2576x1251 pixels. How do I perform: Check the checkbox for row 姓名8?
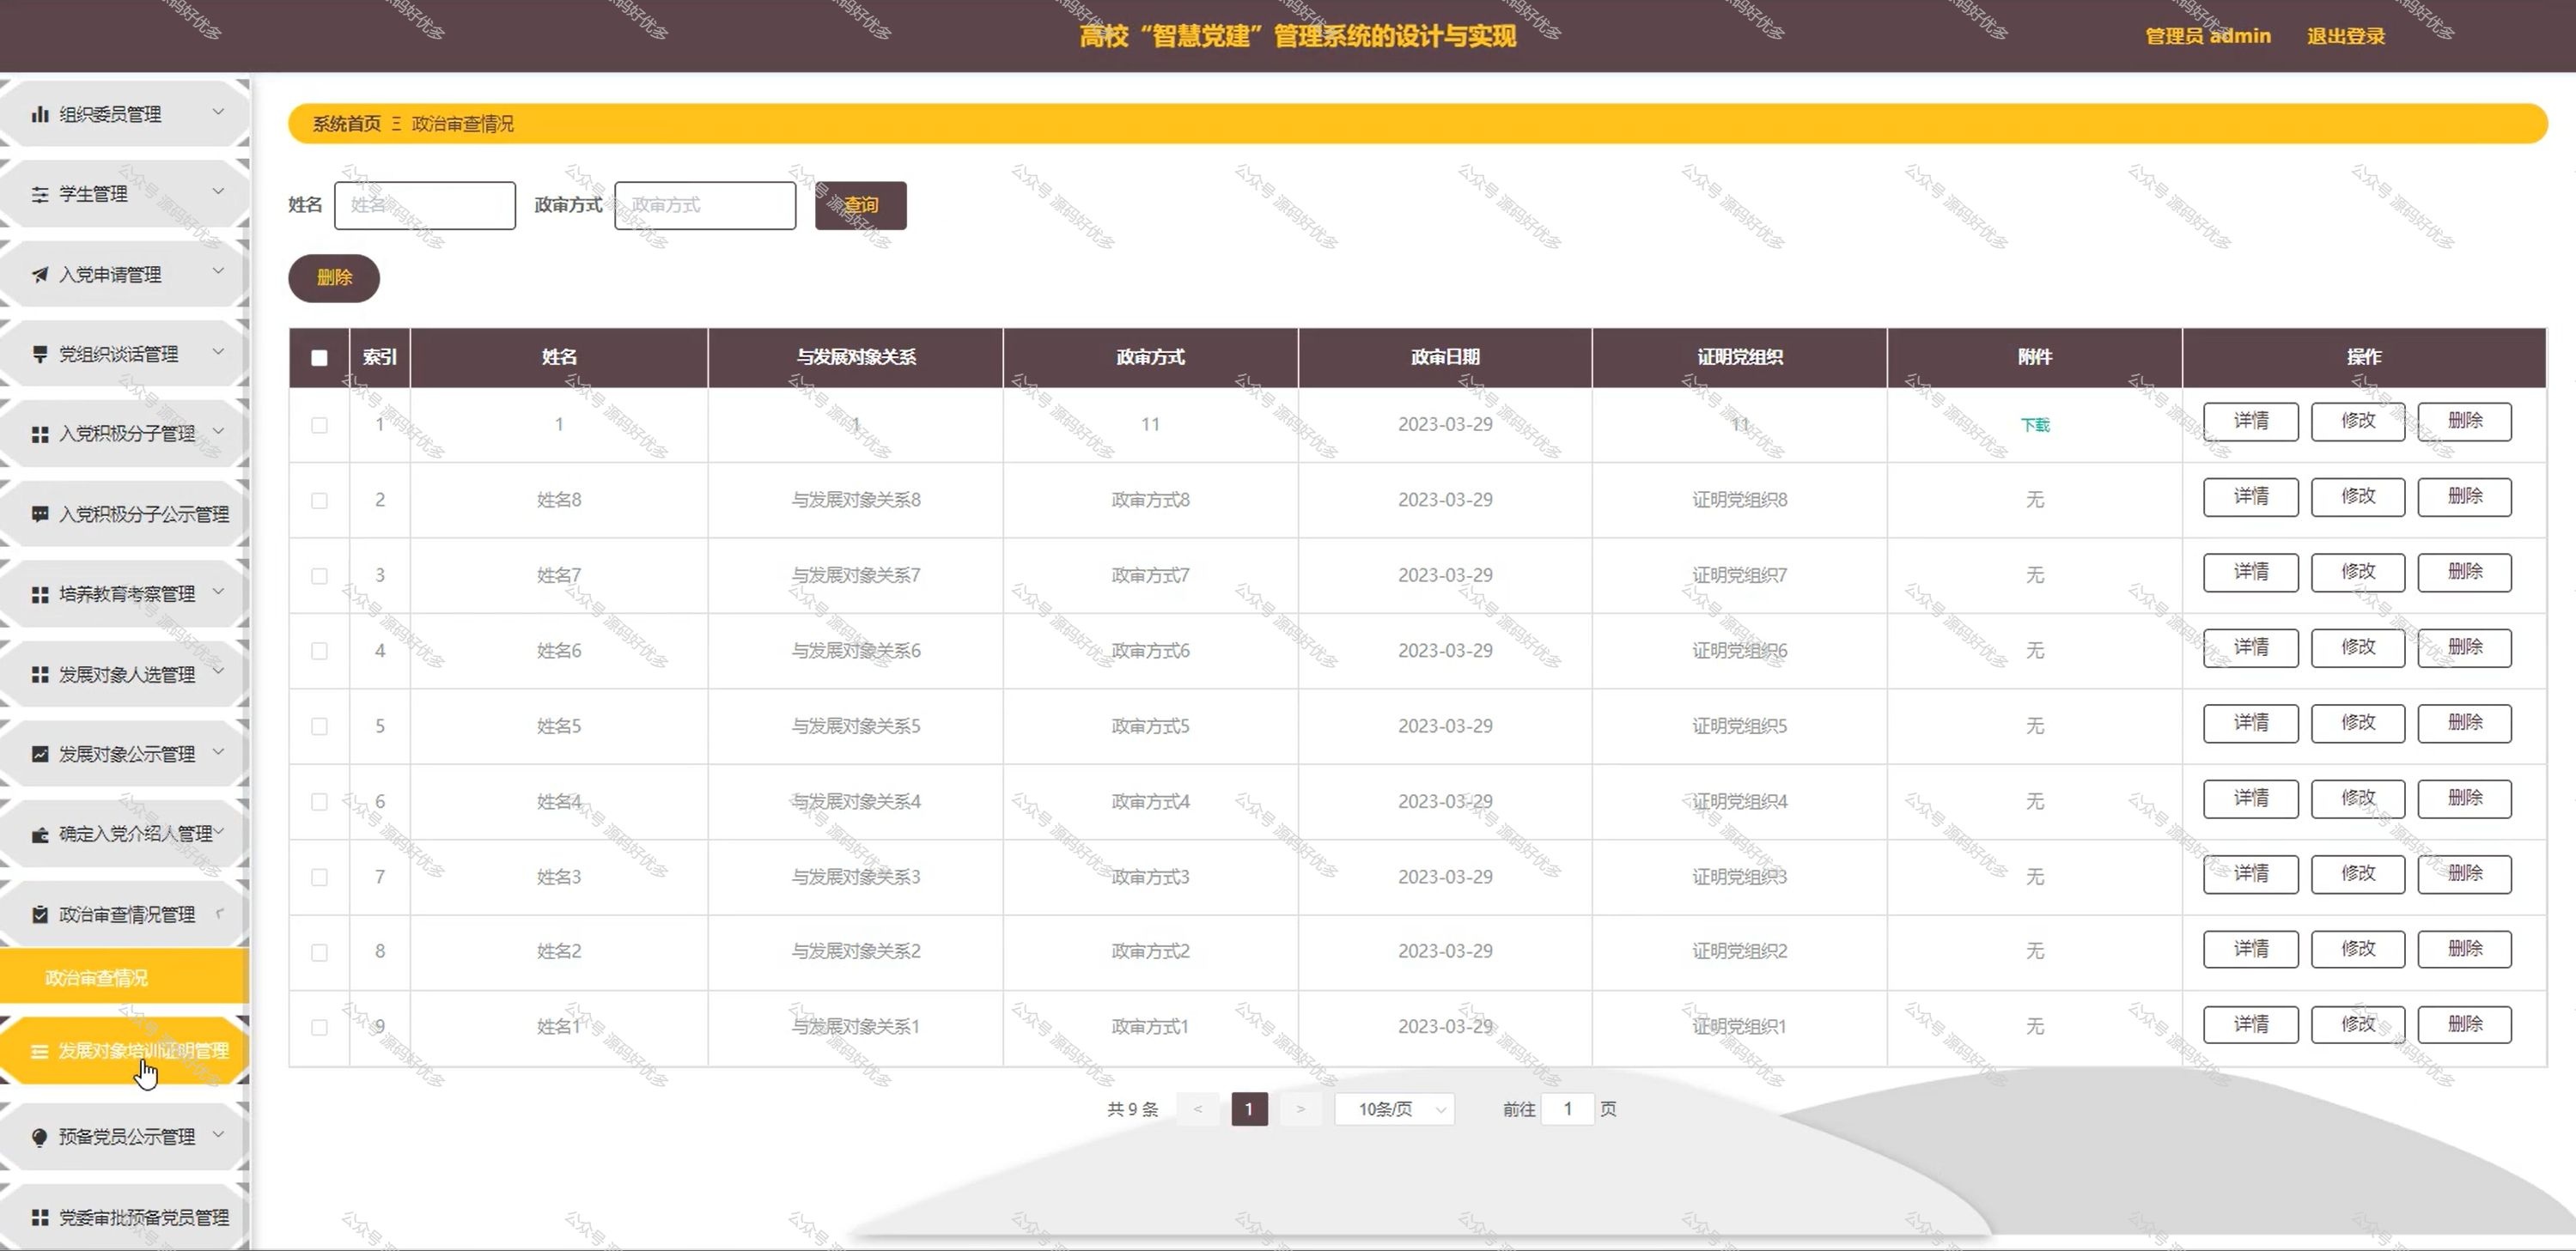[x=319, y=500]
